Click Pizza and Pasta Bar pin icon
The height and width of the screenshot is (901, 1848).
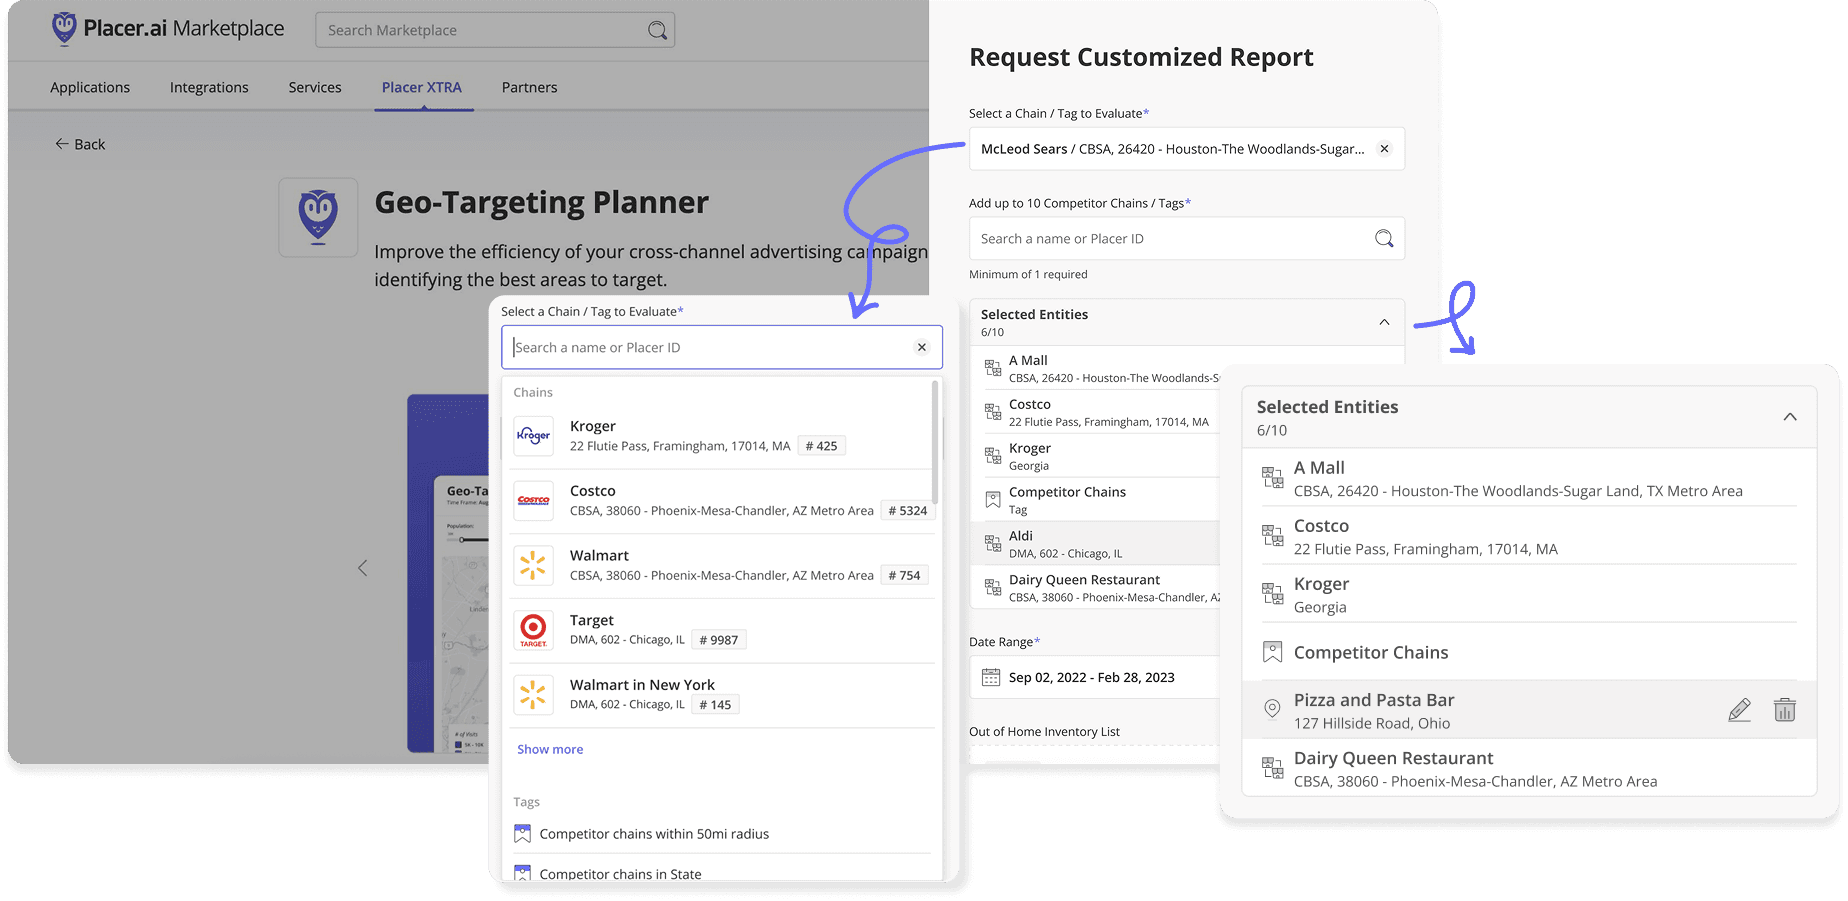click(x=1272, y=709)
